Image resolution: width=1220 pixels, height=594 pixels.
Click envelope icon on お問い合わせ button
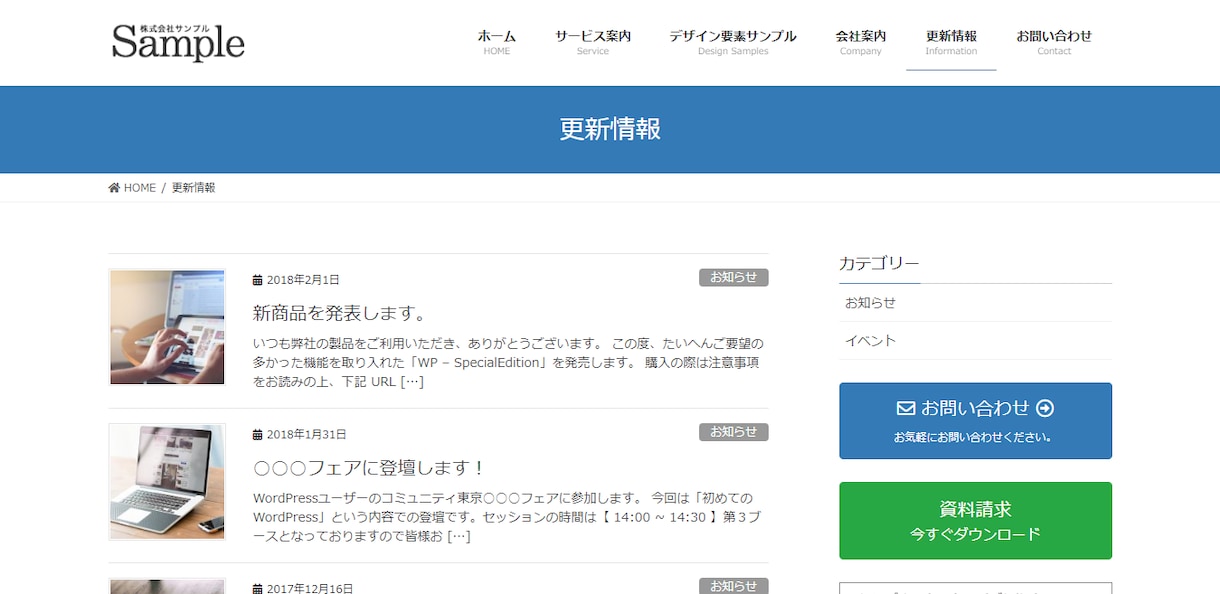pyautogui.click(x=906, y=408)
